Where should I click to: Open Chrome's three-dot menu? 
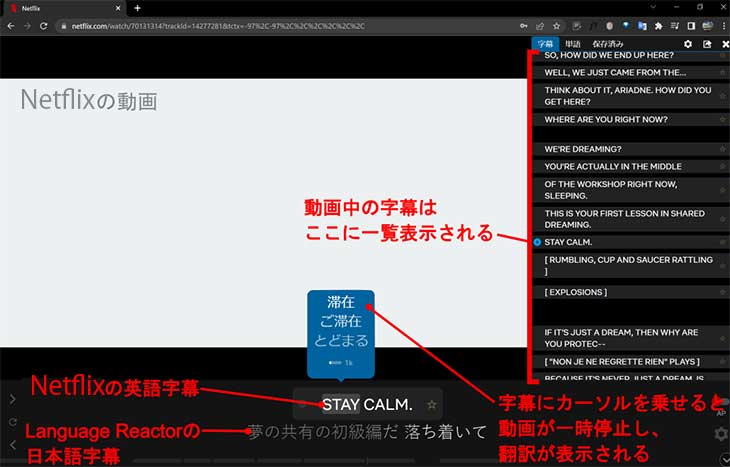pyautogui.click(x=723, y=26)
